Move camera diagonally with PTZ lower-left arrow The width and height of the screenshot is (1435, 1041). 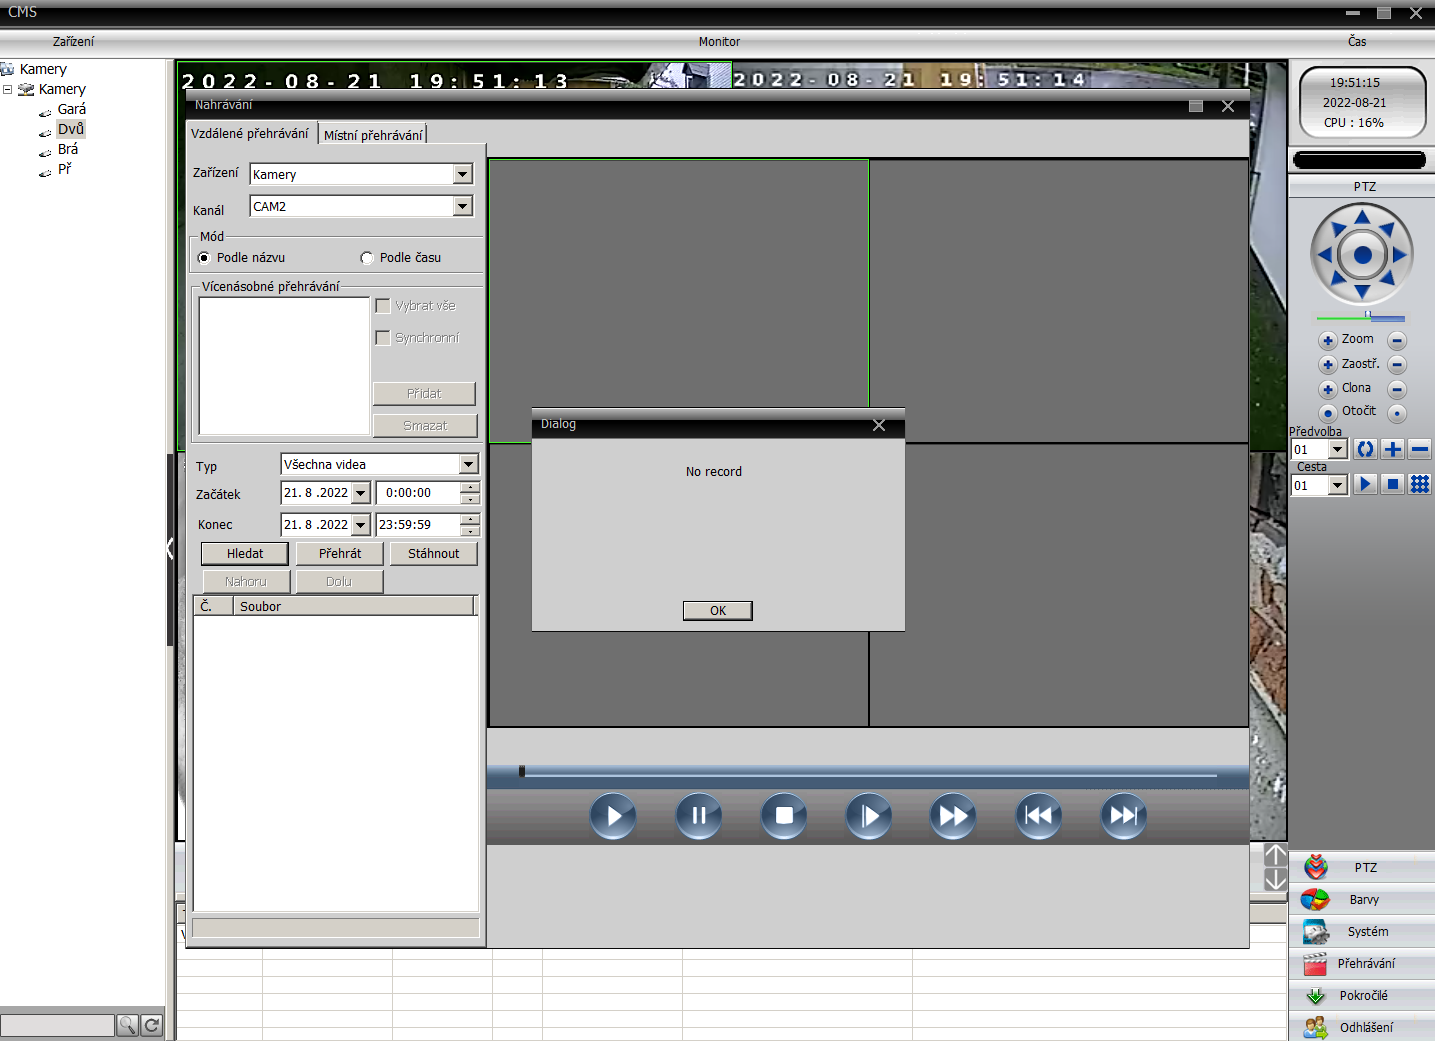tap(1338, 280)
